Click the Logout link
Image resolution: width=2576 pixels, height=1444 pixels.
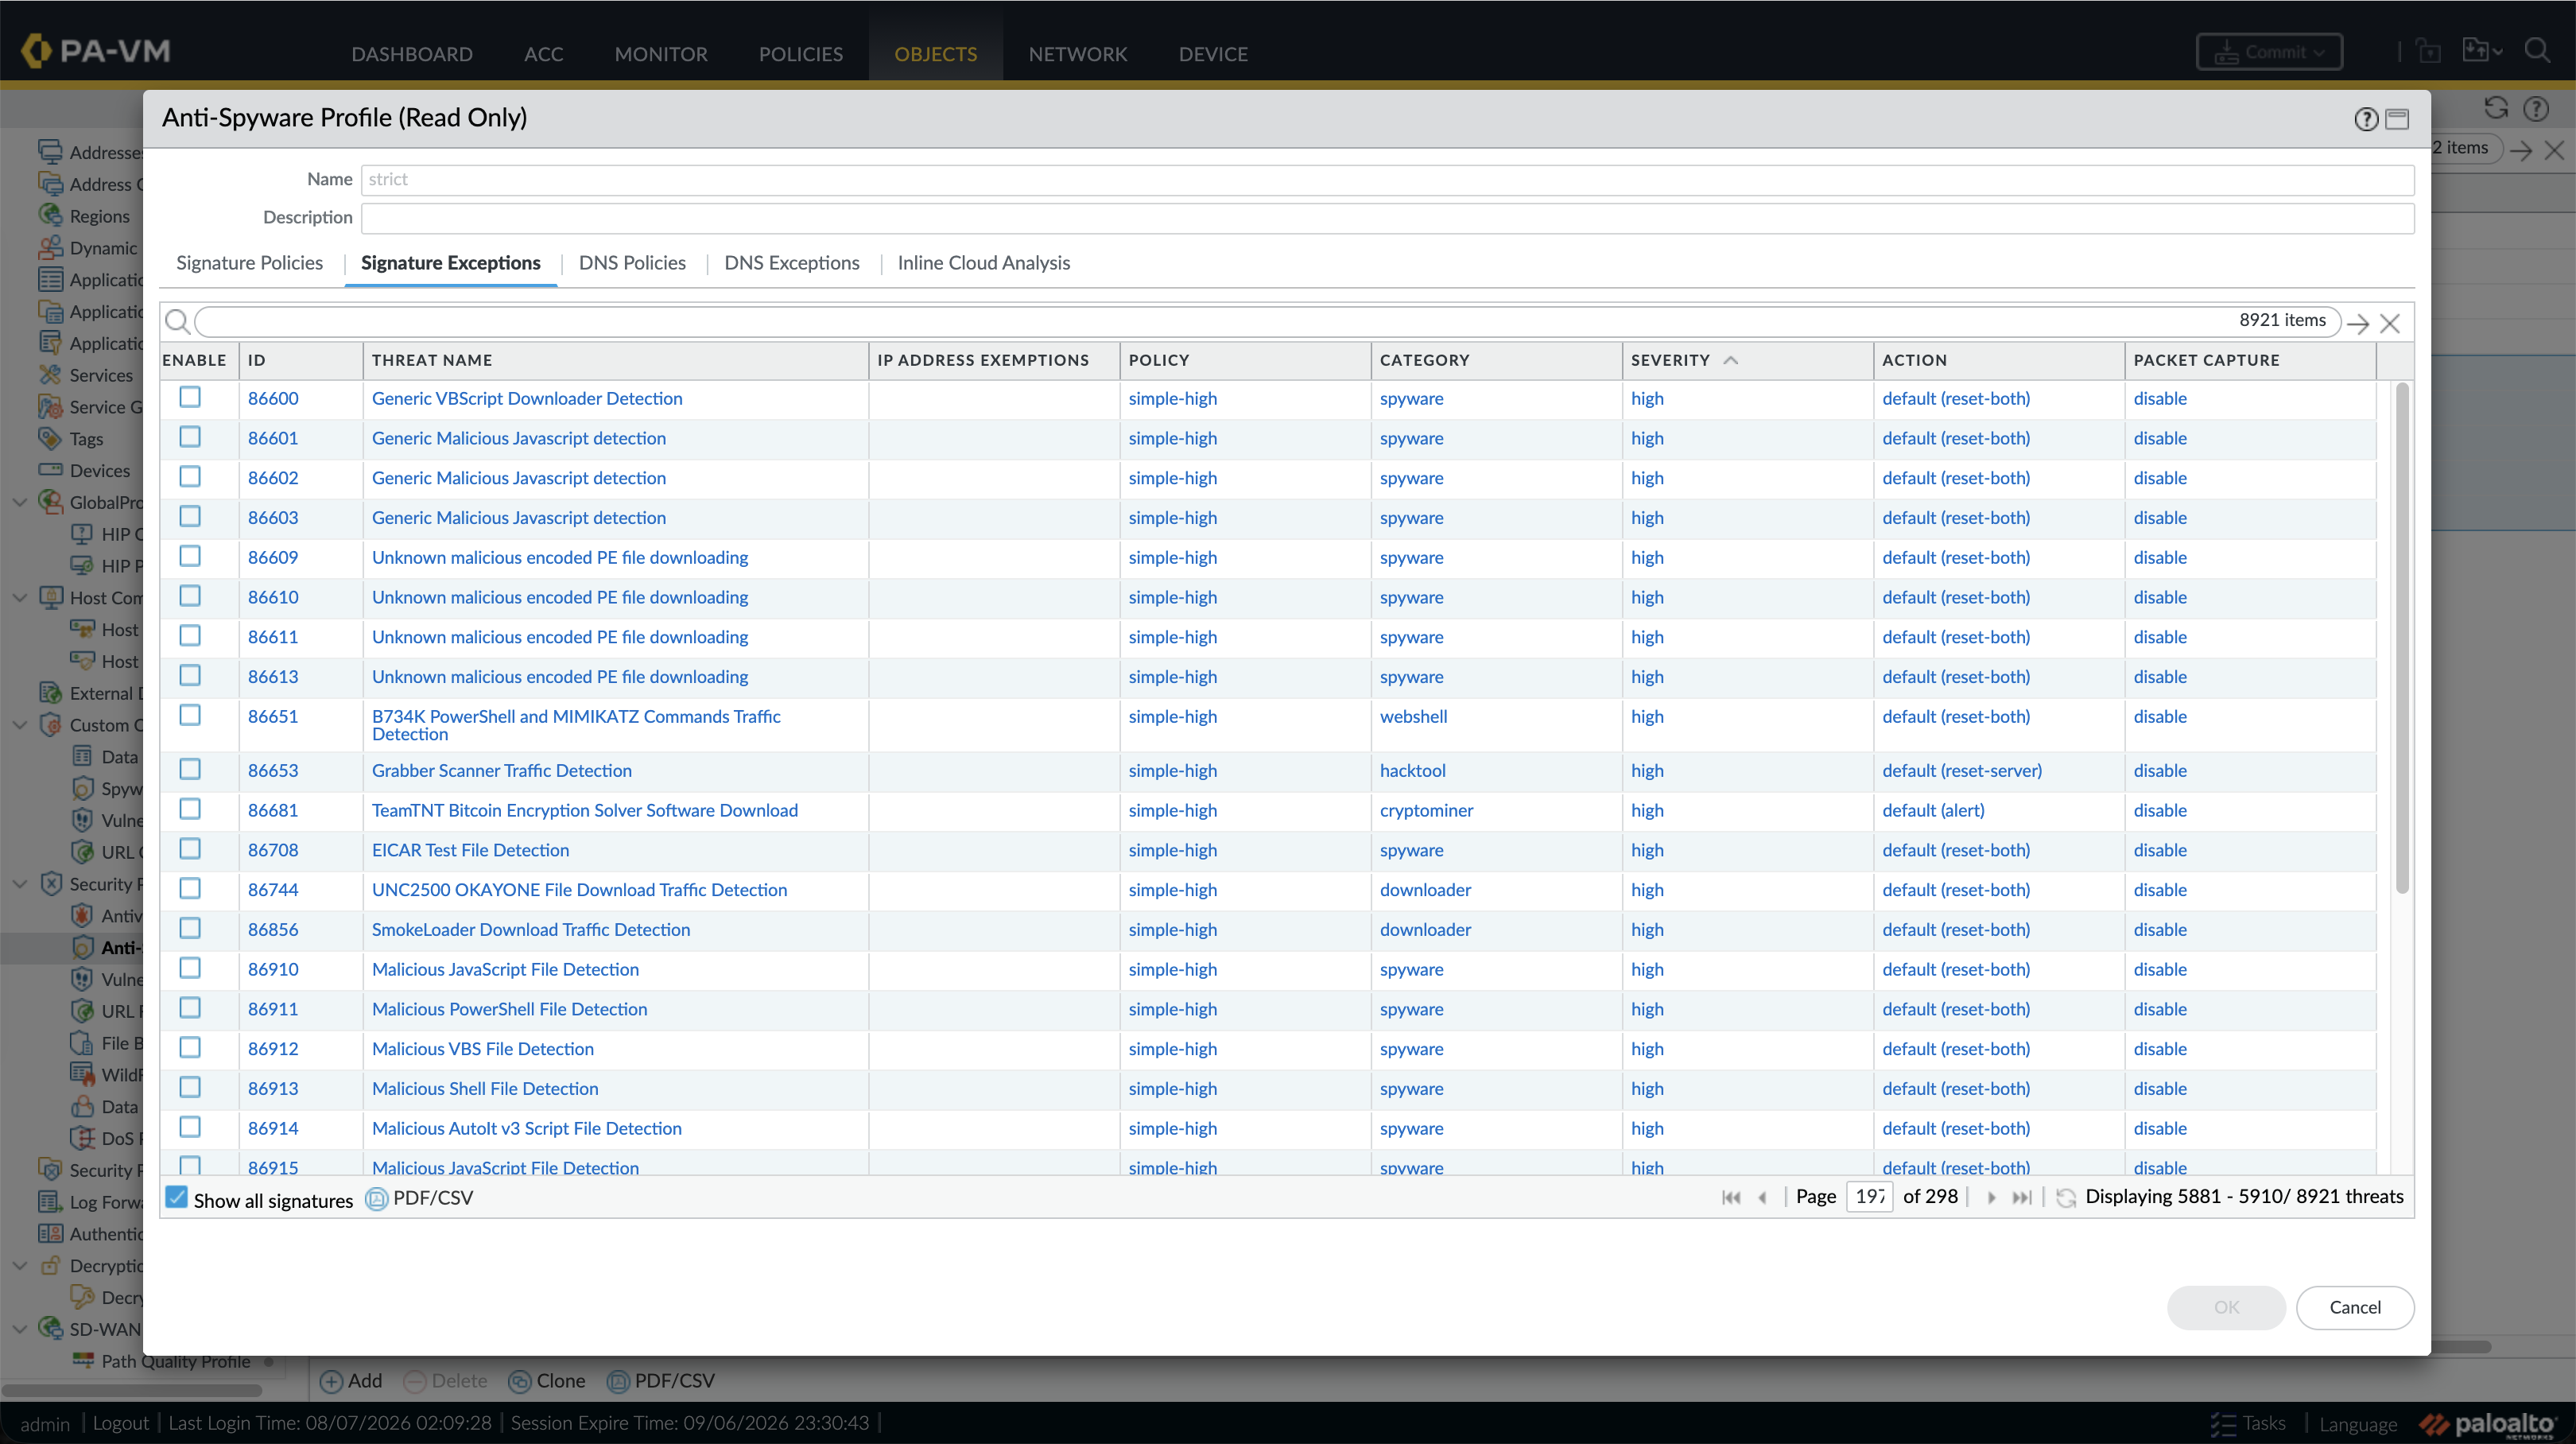point(120,1424)
